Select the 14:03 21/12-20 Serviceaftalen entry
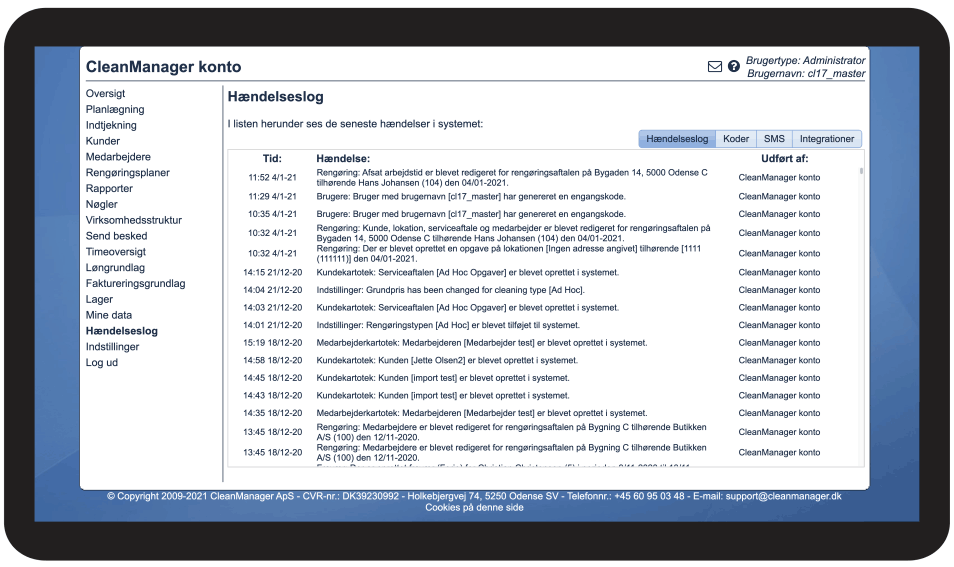This screenshot has width=954, height=567. [x=467, y=308]
